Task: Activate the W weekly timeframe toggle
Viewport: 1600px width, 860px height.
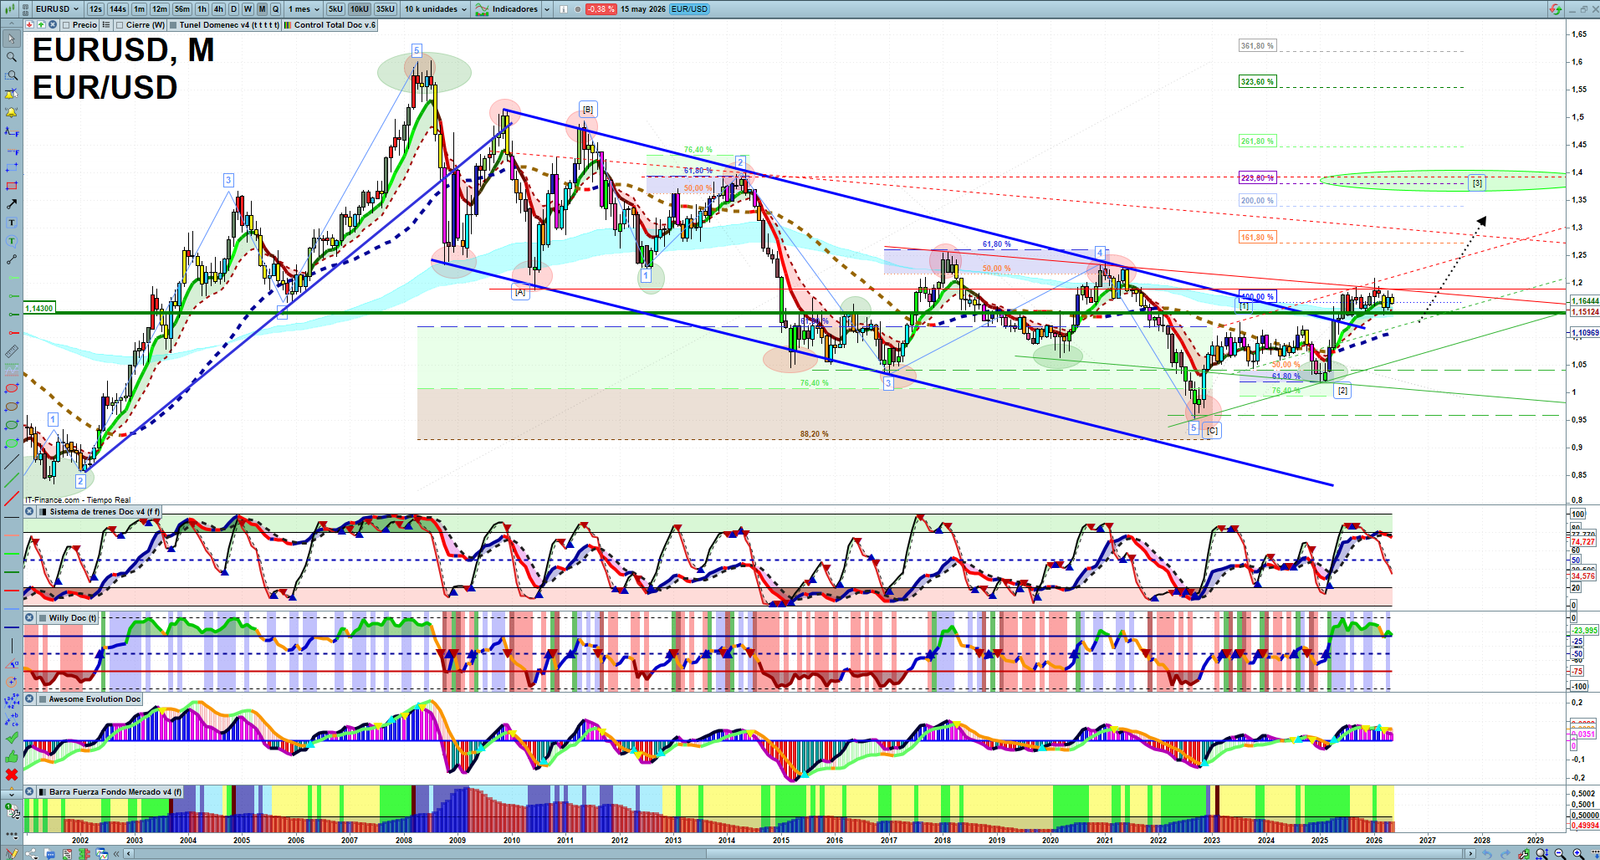Action: click(248, 9)
